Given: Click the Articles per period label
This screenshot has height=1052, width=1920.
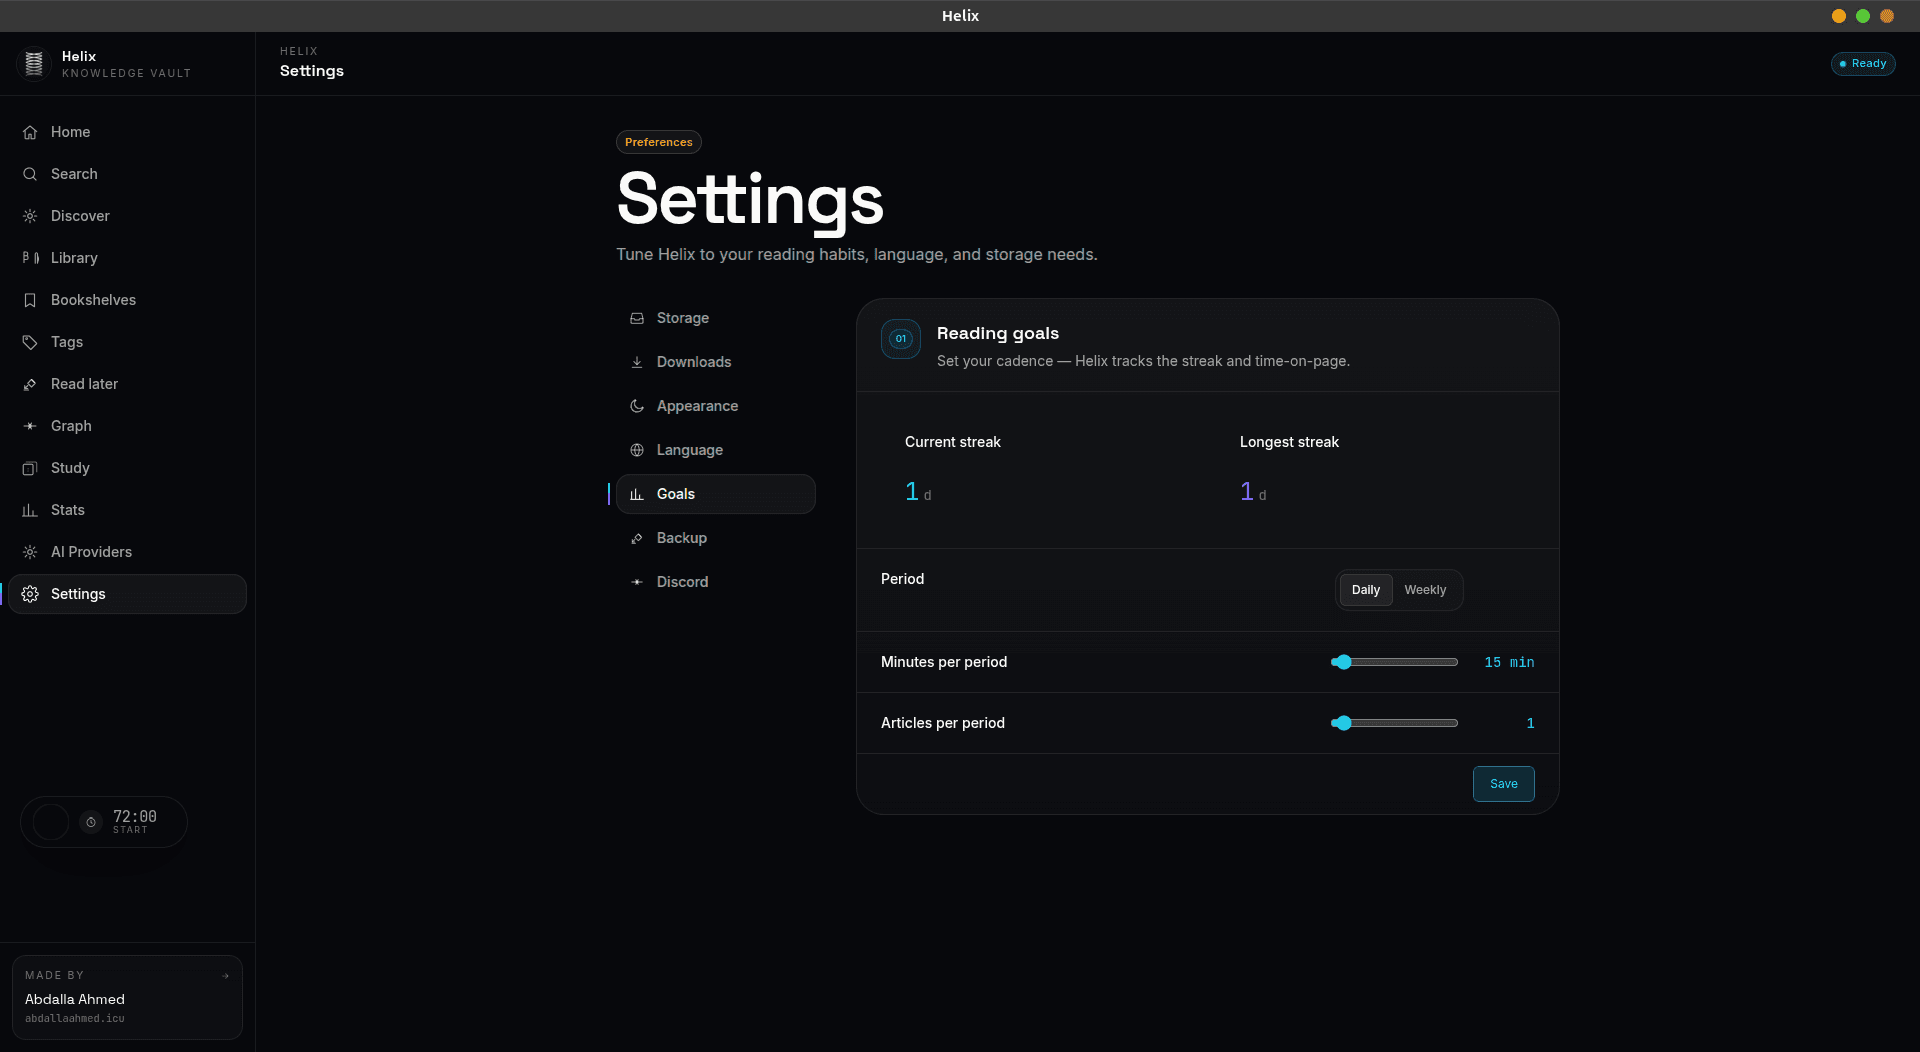Looking at the screenshot, I should pos(943,723).
